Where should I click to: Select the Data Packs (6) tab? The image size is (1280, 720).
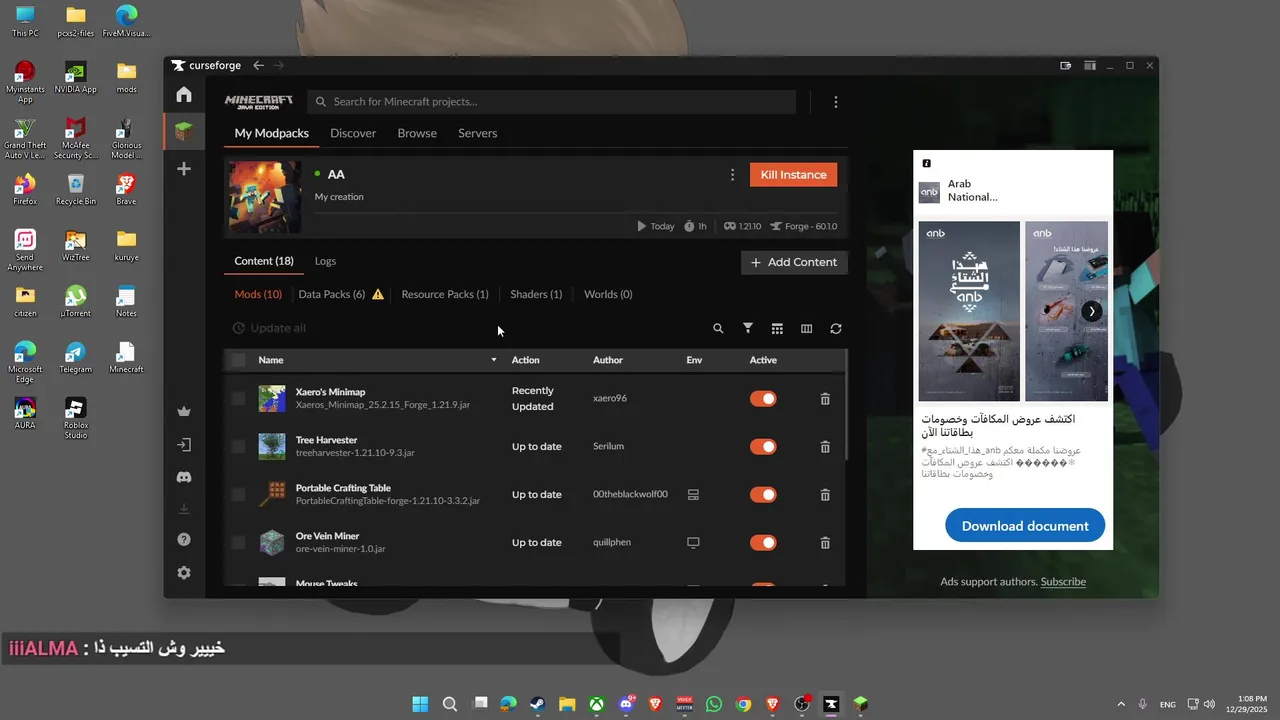click(x=332, y=294)
